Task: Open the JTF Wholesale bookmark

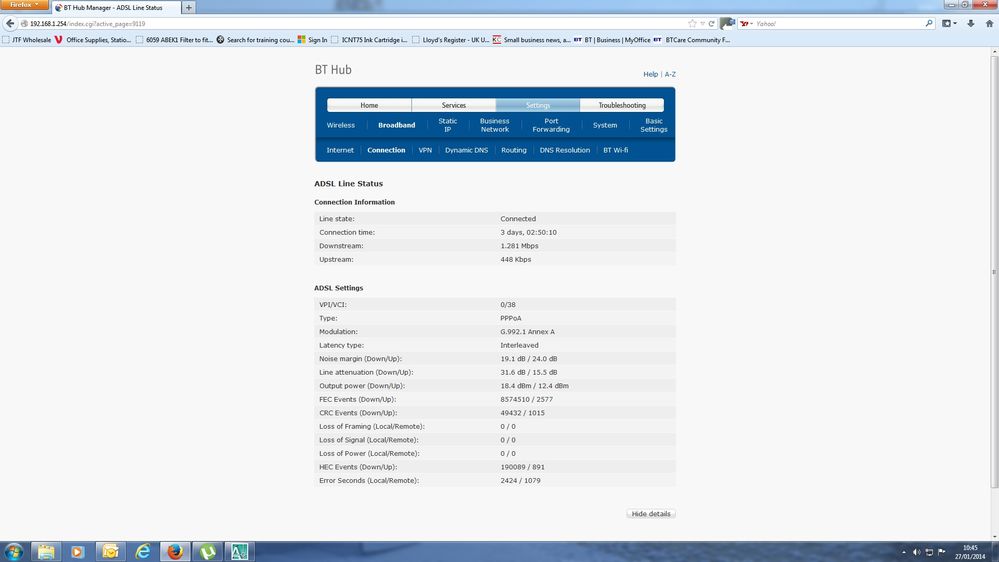Action: (26, 40)
